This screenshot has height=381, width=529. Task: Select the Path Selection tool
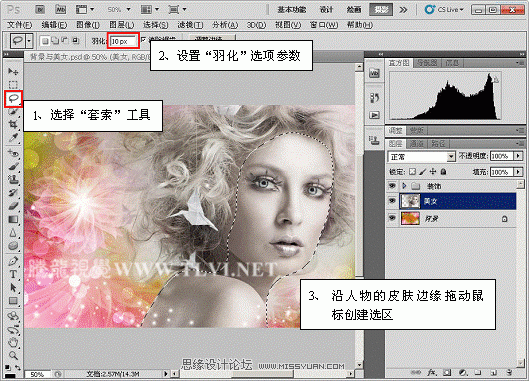pos(13,288)
